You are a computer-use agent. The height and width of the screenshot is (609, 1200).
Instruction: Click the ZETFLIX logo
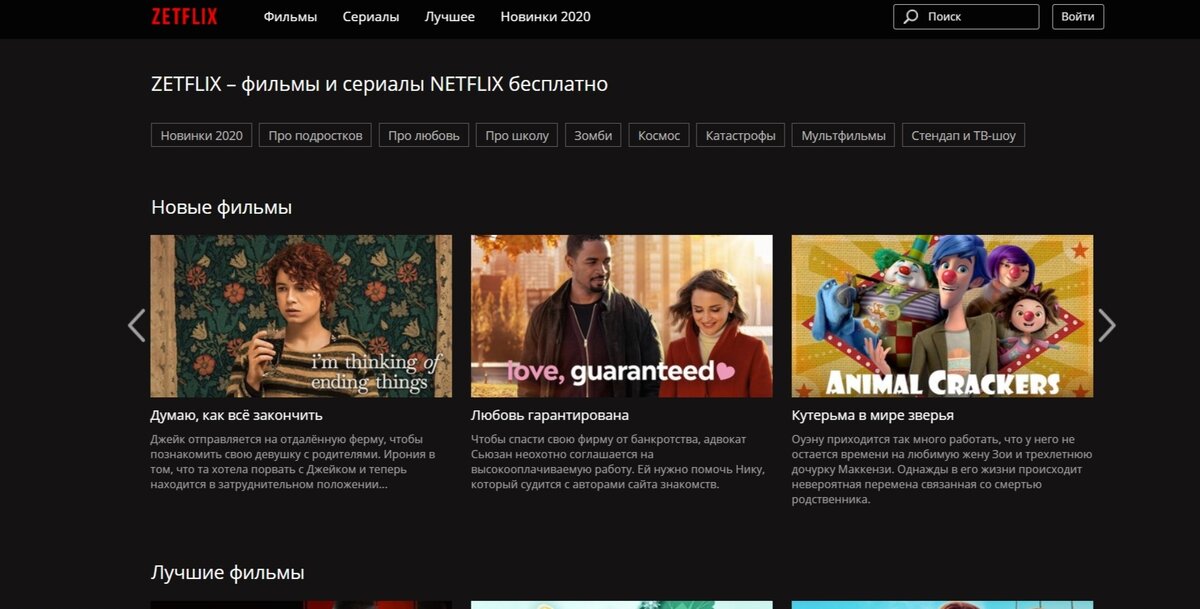click(x=184, y=16)
